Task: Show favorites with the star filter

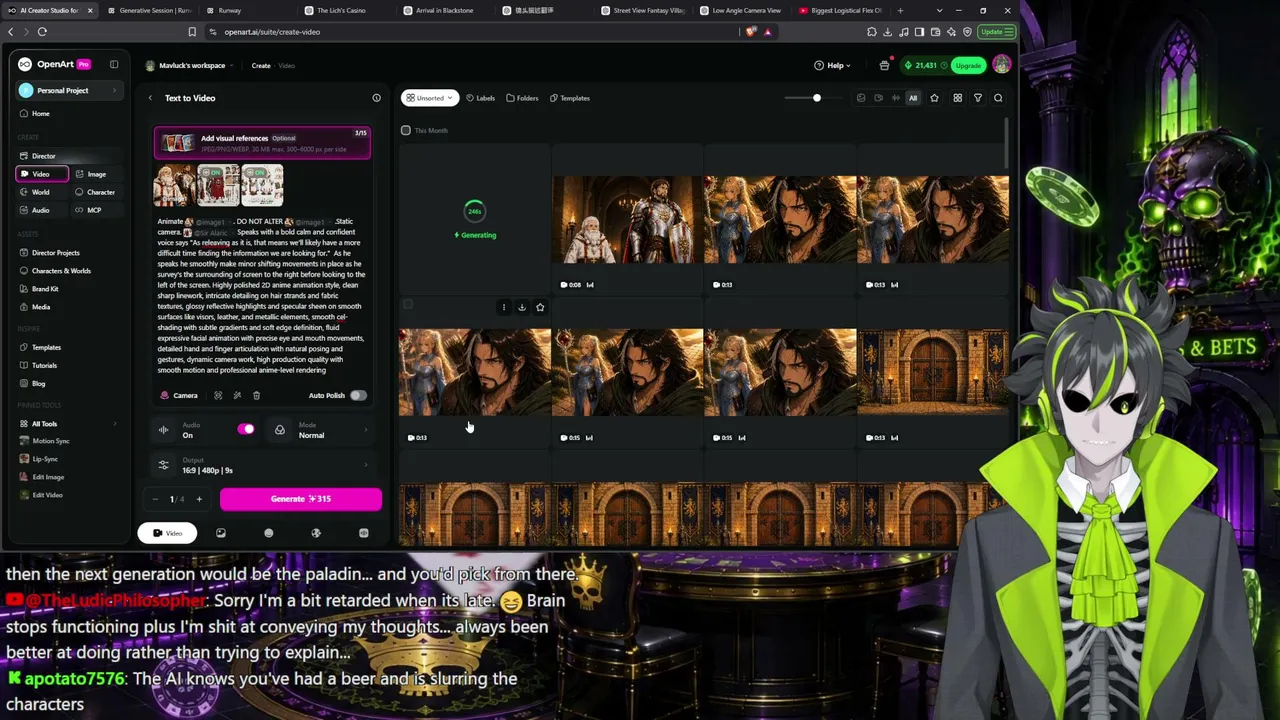Action: point(934,98)
